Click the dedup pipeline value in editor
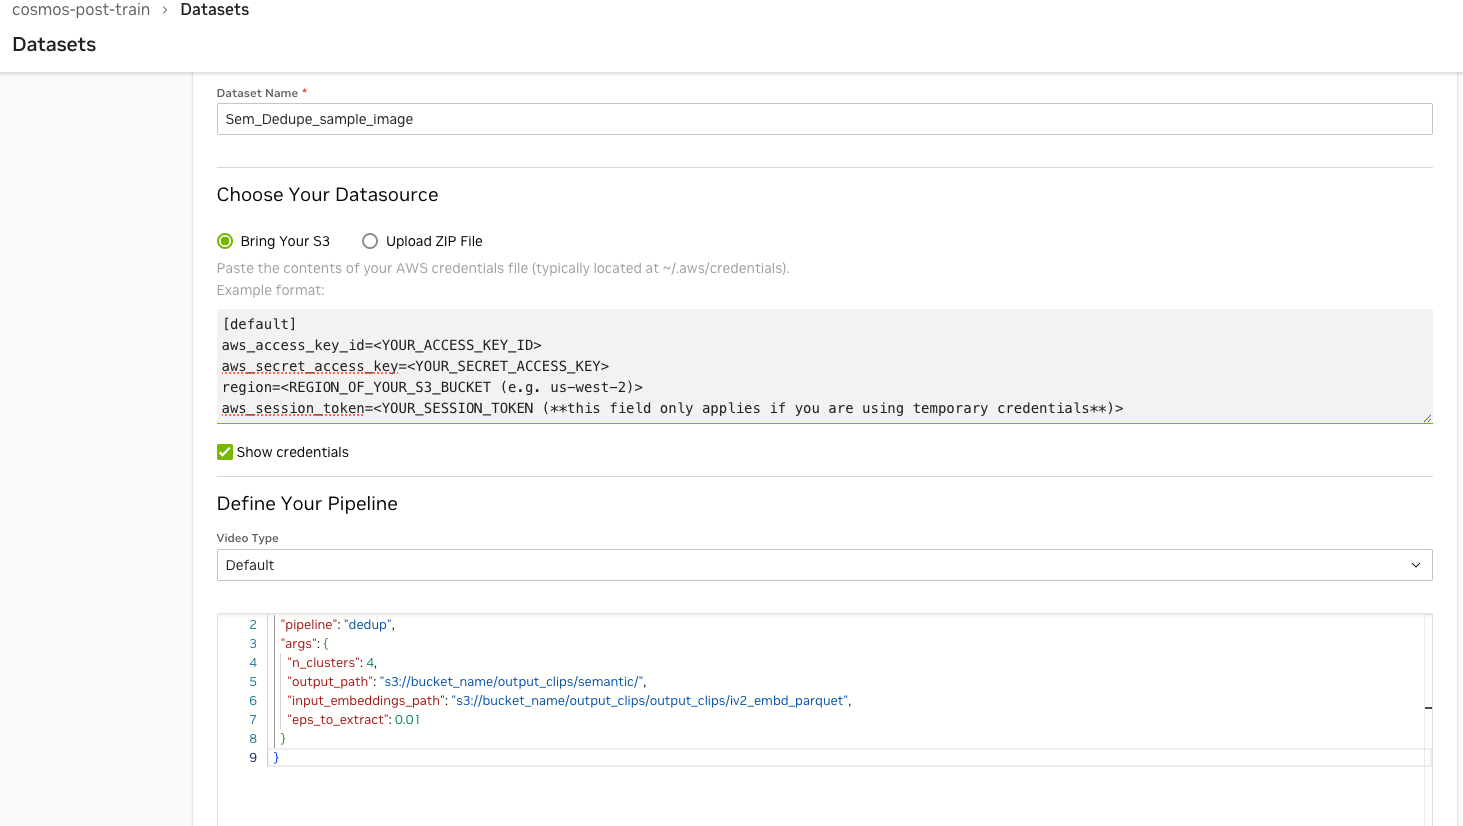 click(367, 624)
